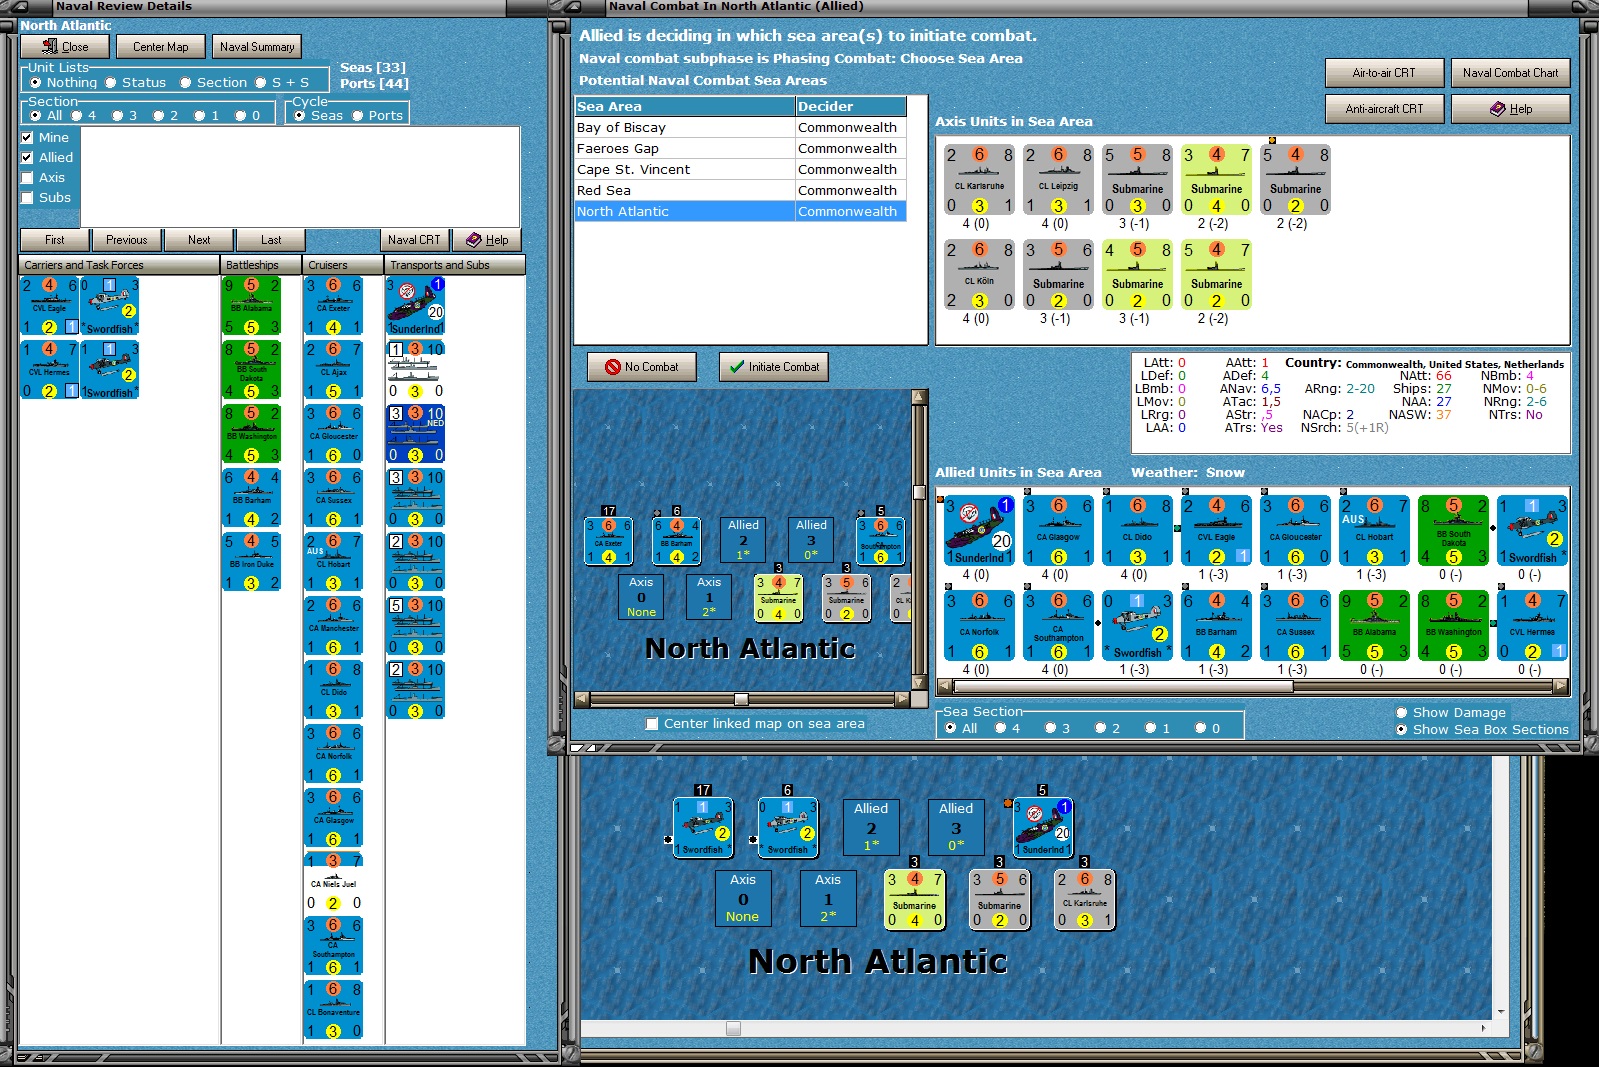Select the AUS CL Hobart in Allied Units list
Image resolution: width=1599 pixels, height=1067 pixels.
click(1375, 531)
